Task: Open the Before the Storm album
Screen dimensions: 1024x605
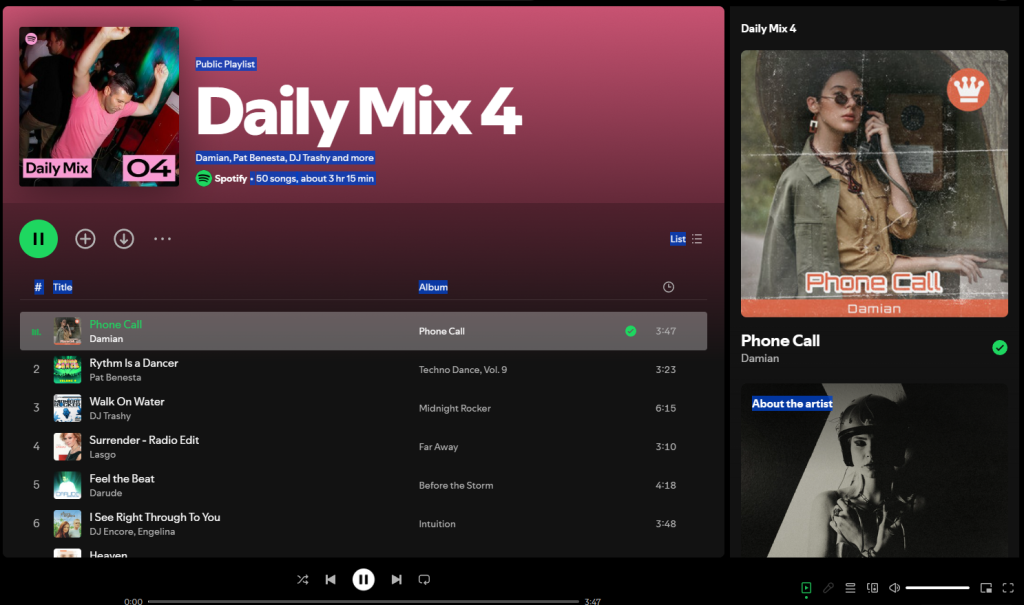Action: coord(456,485)
